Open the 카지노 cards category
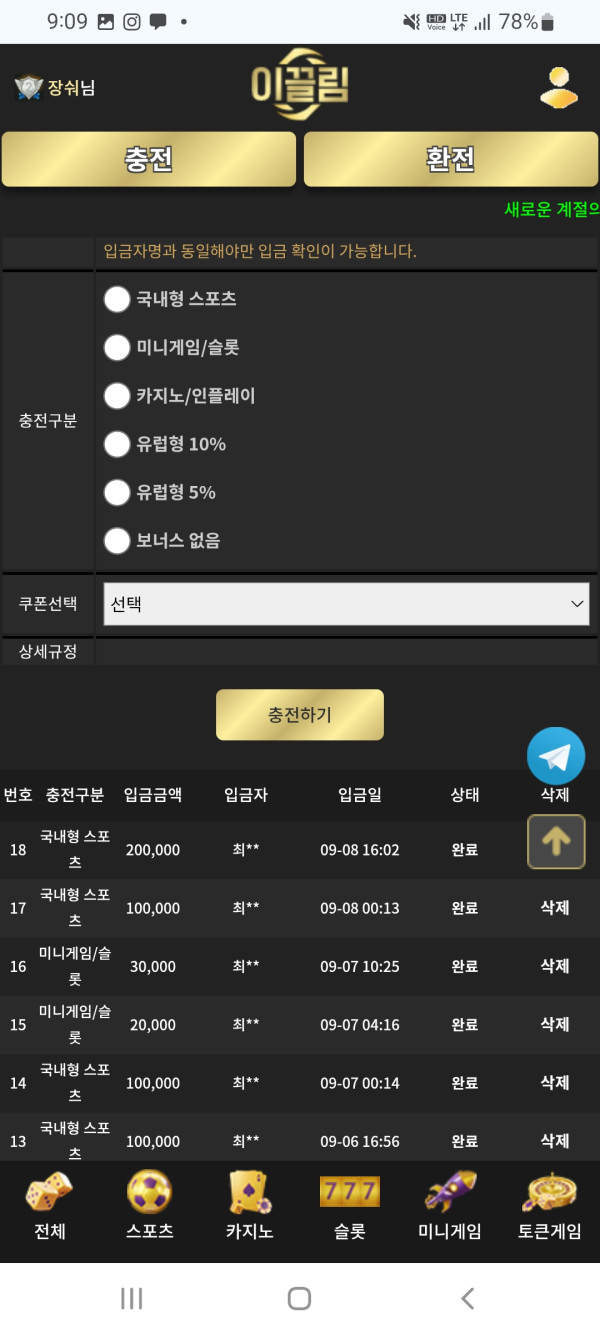Image resolution: width=600 pixels, height=1333 pixels. click(x=249, y=1206)
